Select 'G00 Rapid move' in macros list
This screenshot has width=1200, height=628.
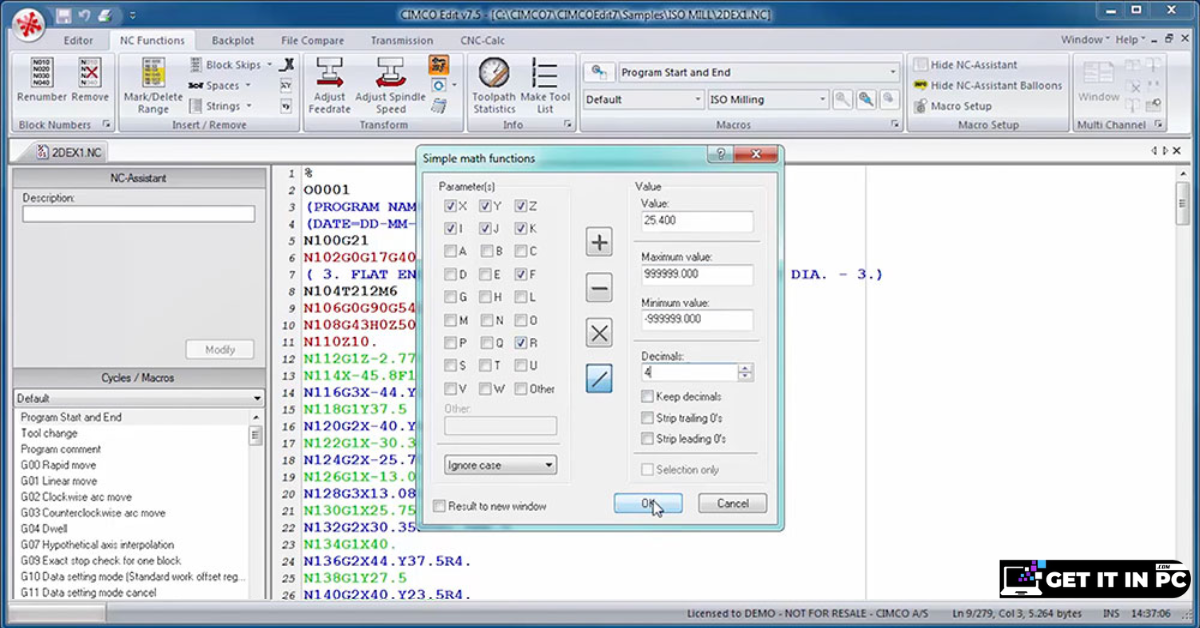click(x=59, y=465)
